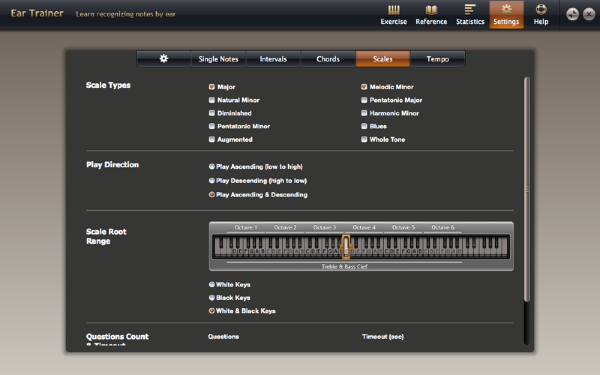Switch to the Tempo tab
This screenshot has width=600, height=375.
438,59
